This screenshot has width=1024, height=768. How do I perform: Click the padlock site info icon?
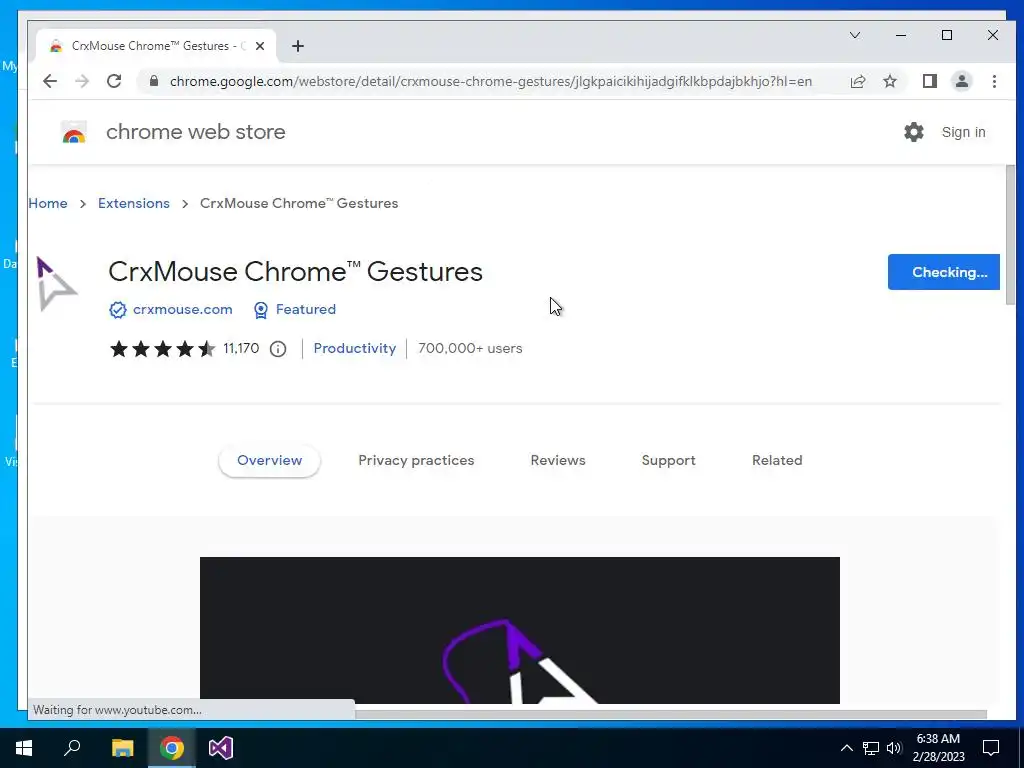coord(154,81)
